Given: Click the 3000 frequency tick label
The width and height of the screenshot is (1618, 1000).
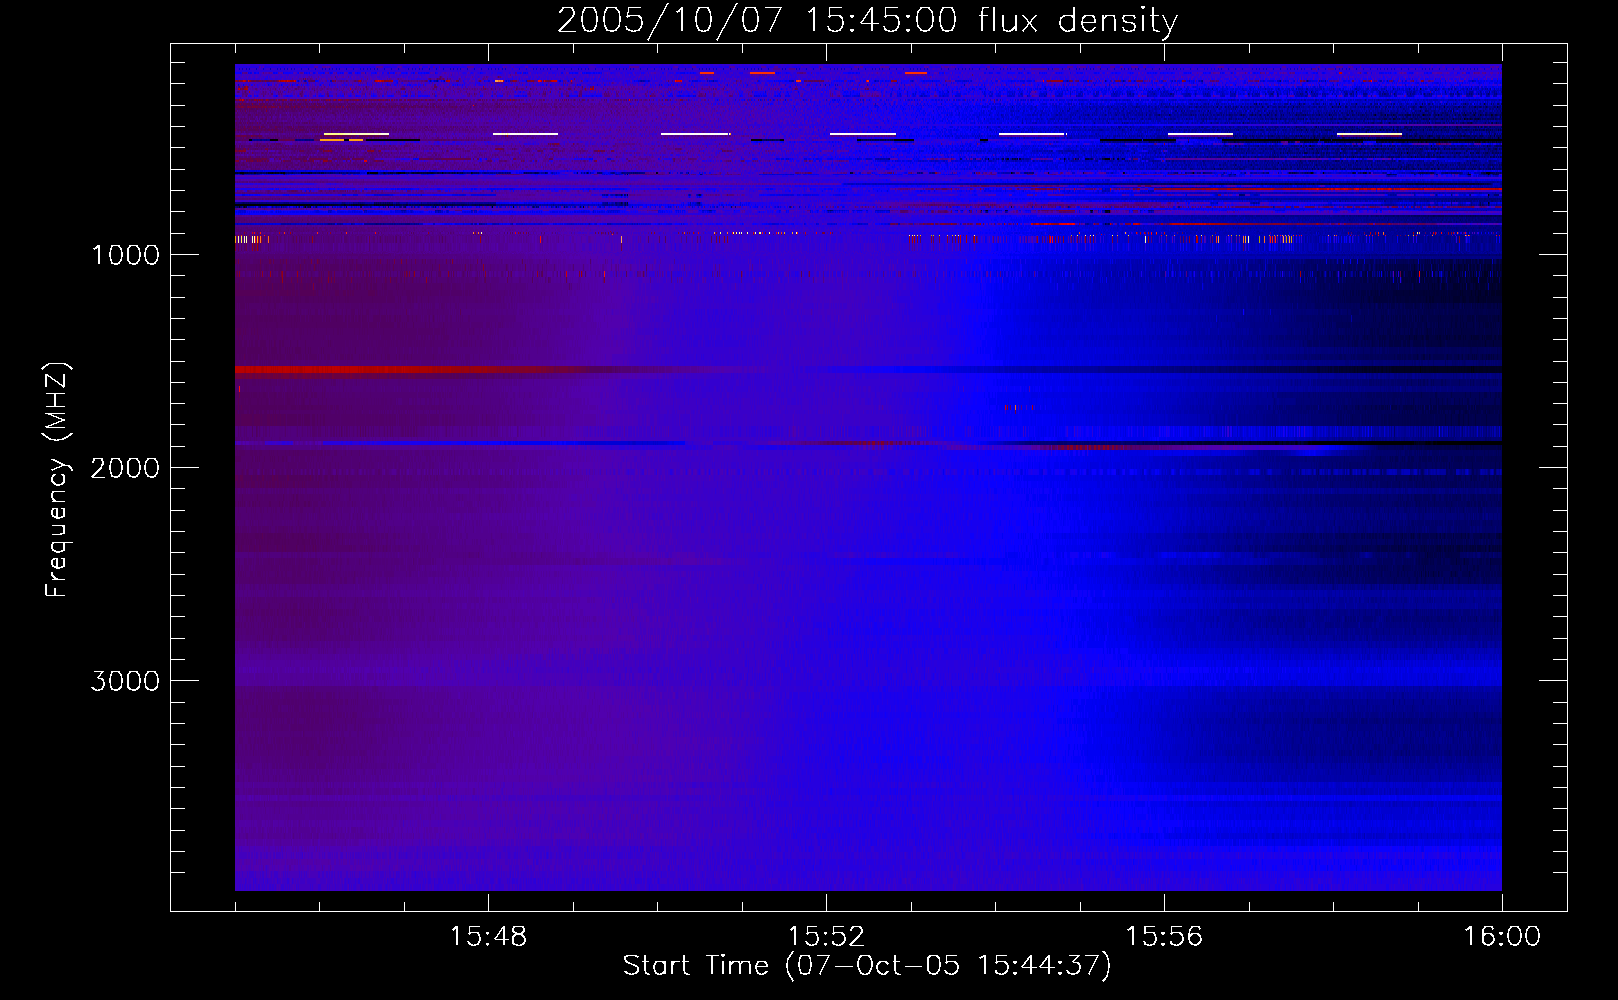Looking at the screenshot, I should pyautogui.click(x=125, y=681).
